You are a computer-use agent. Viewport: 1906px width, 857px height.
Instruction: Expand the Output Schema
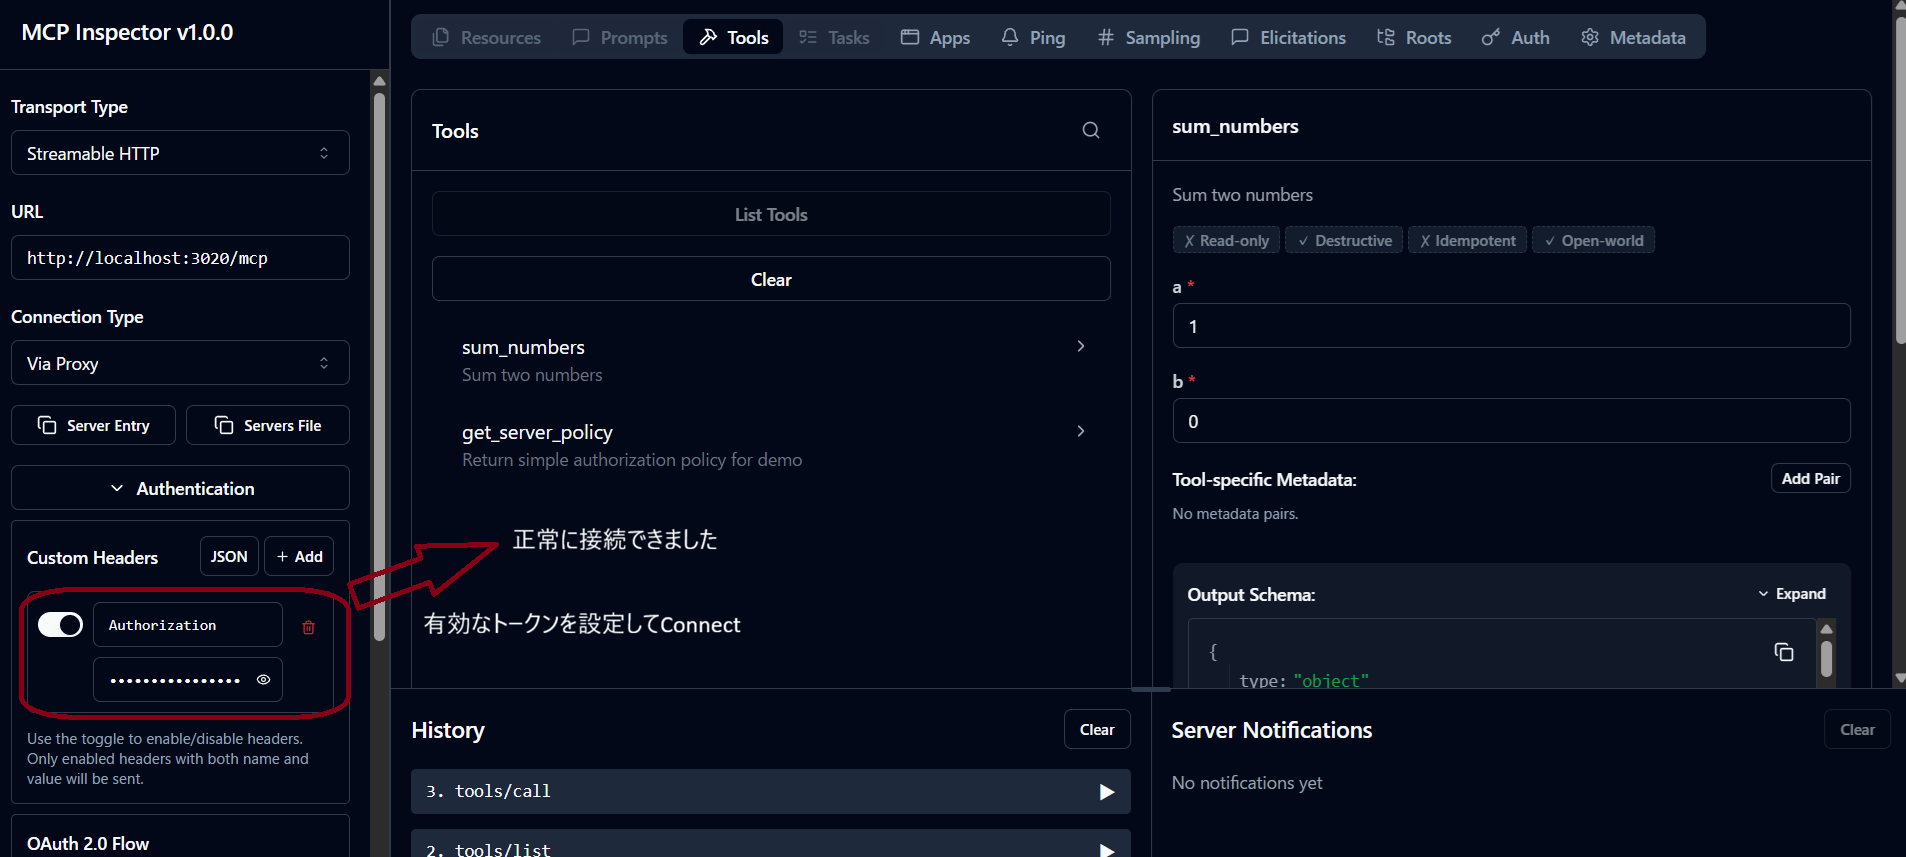click(x=1792, y=594)
